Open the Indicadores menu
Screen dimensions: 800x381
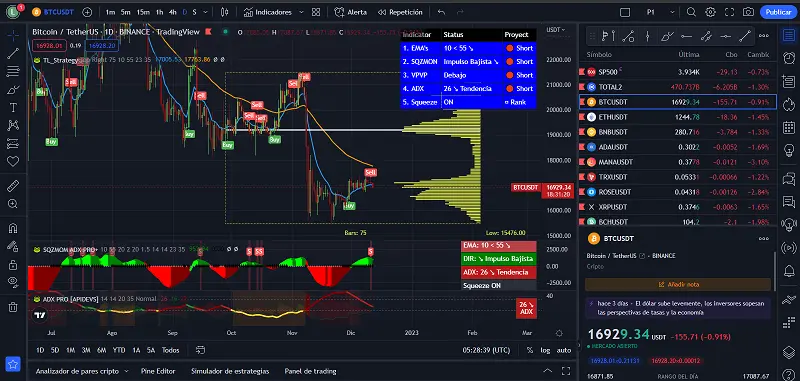point(268,12)
